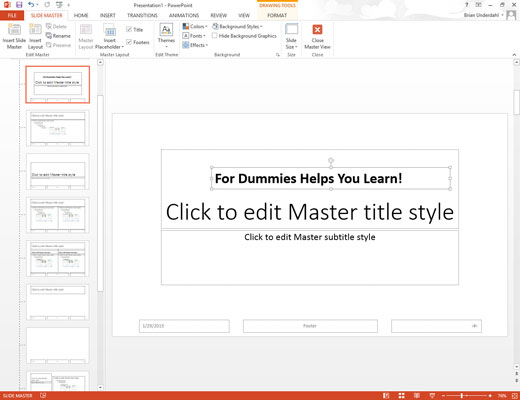Click the Preserve master button
520x400 pixels.
coord(58,45)
